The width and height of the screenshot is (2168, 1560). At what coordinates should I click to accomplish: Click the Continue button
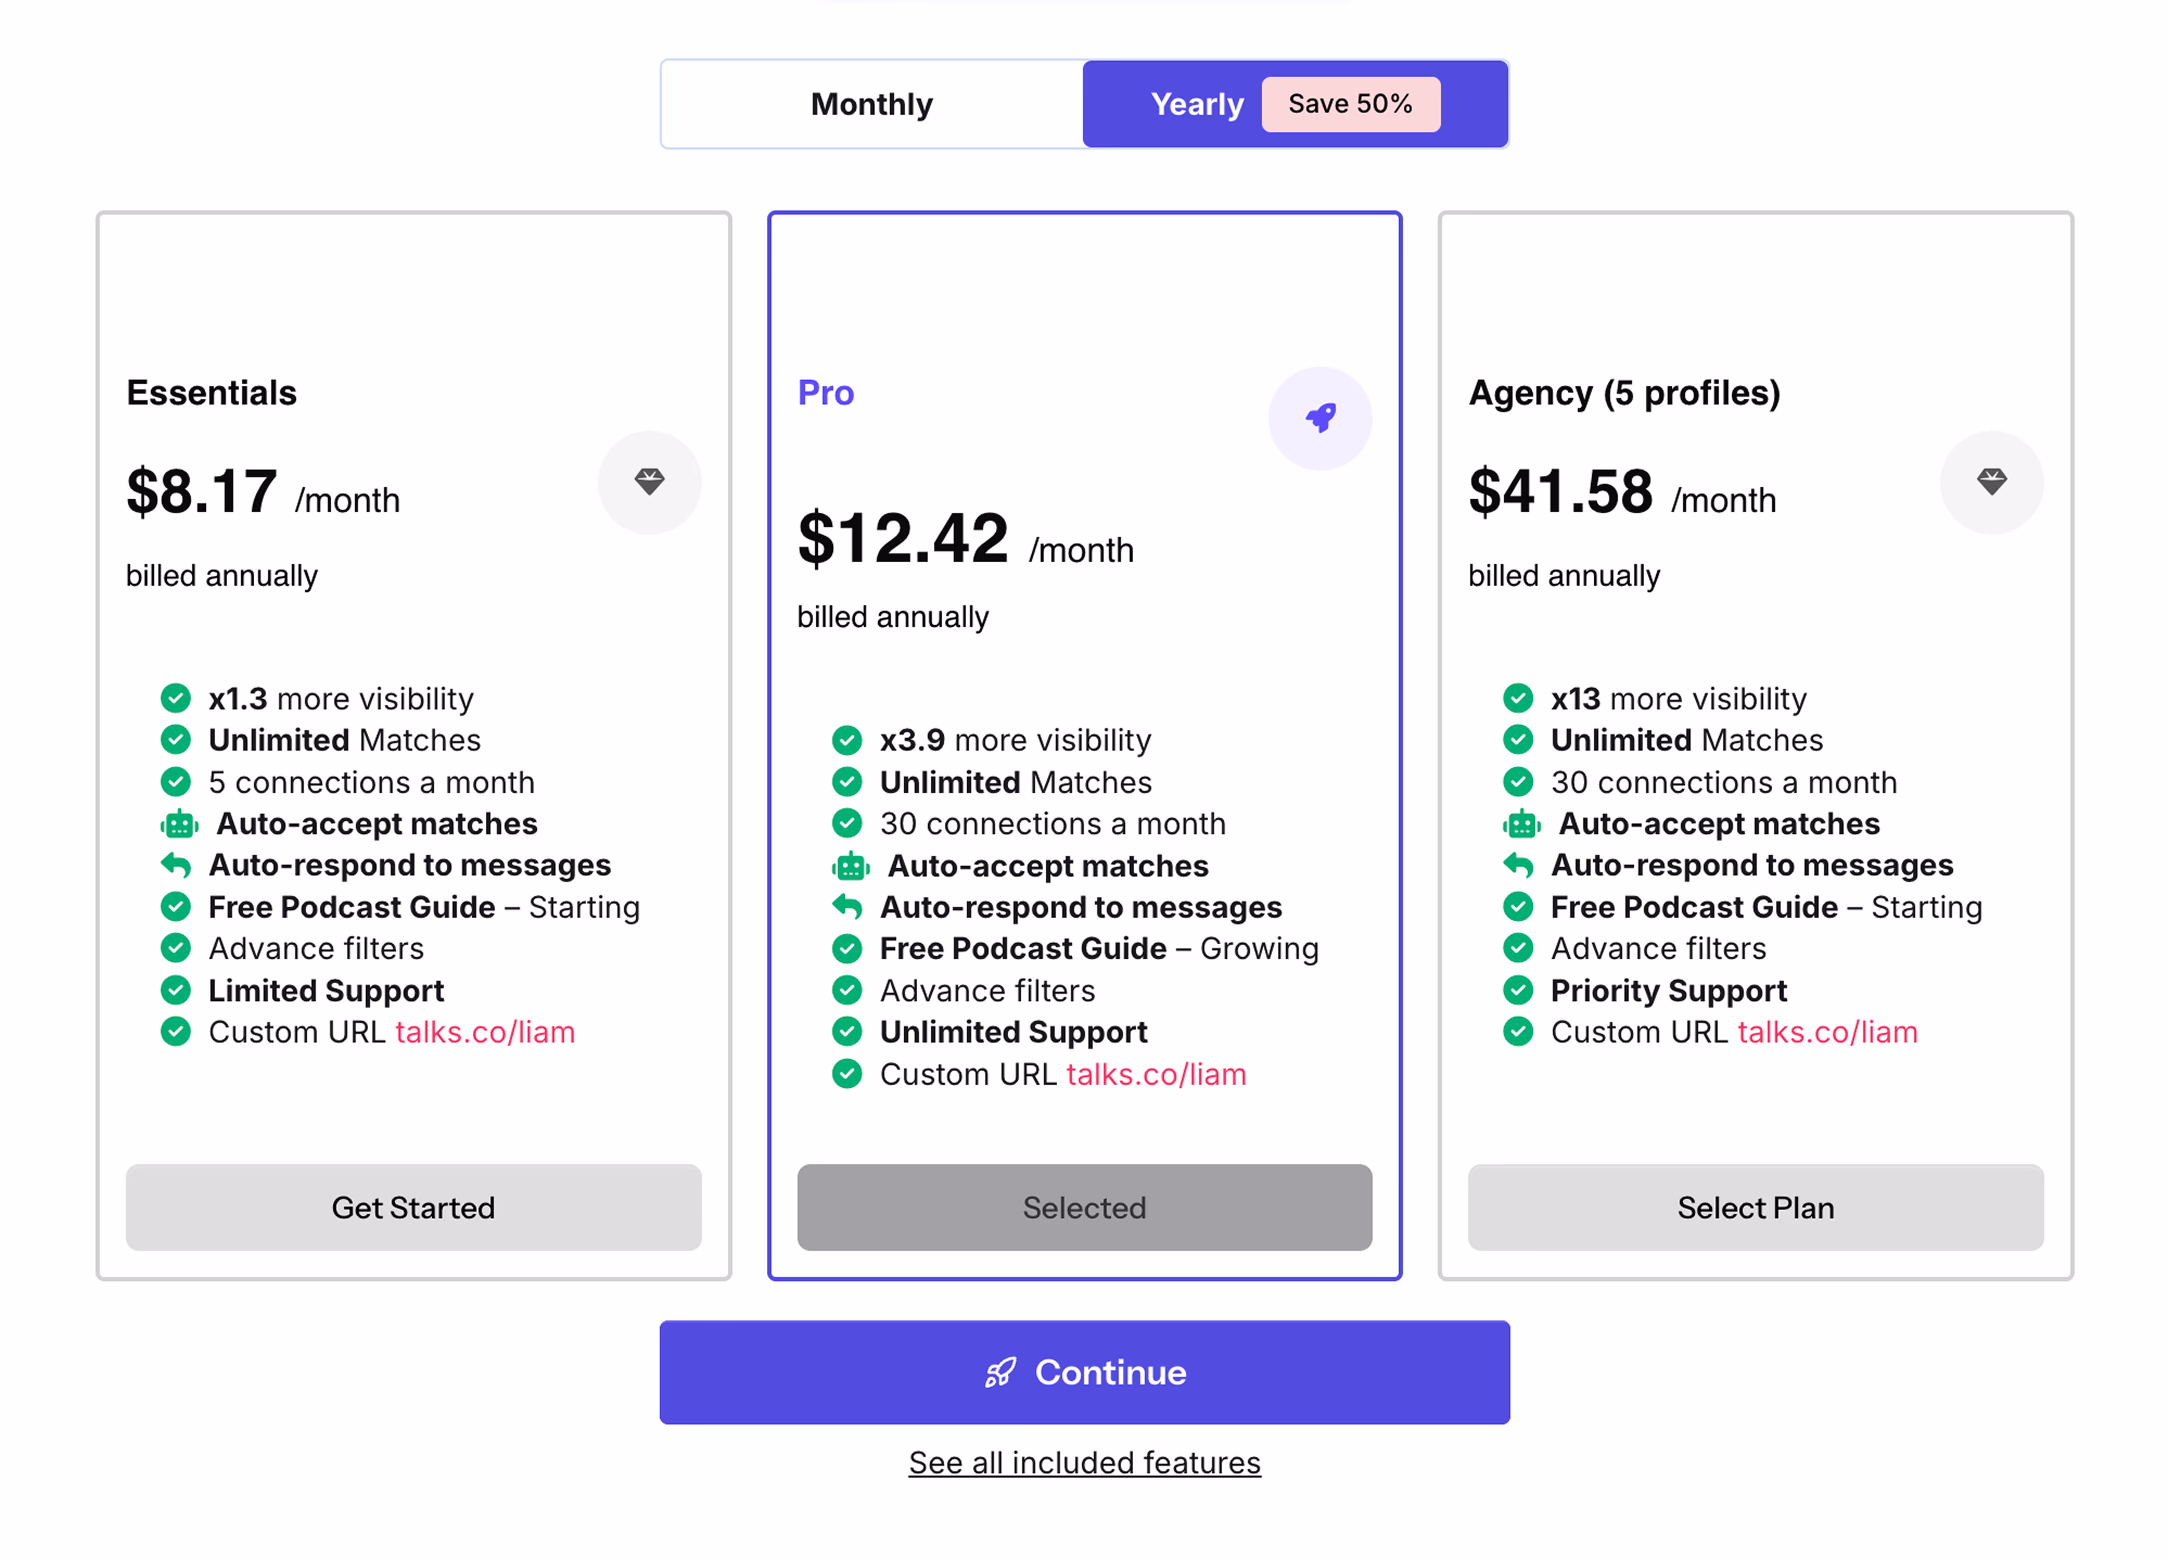coord(1084,1372)
